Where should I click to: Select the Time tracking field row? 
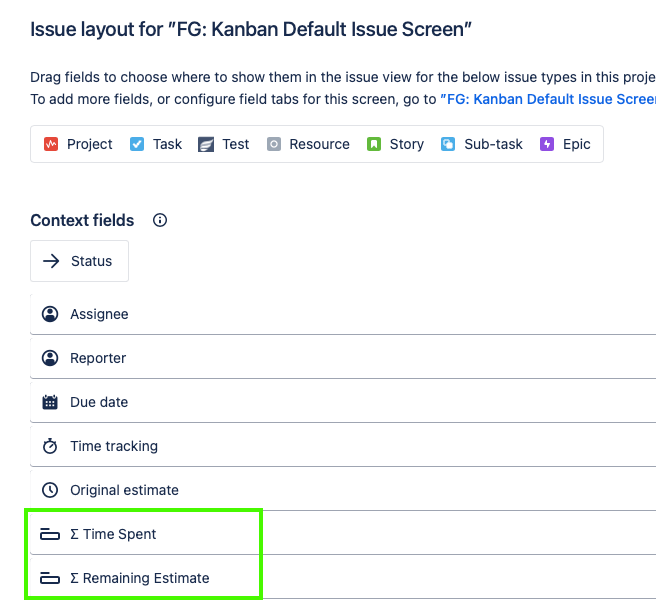[x=343, y=446]
